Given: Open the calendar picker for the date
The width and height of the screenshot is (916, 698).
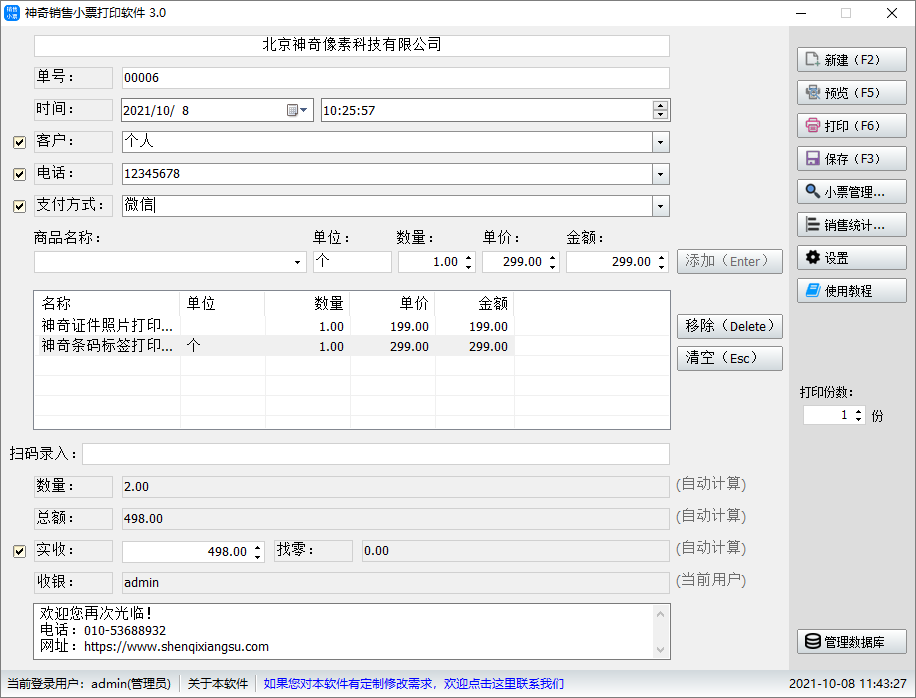Looking at the screenshot, I should coord(297,110).
